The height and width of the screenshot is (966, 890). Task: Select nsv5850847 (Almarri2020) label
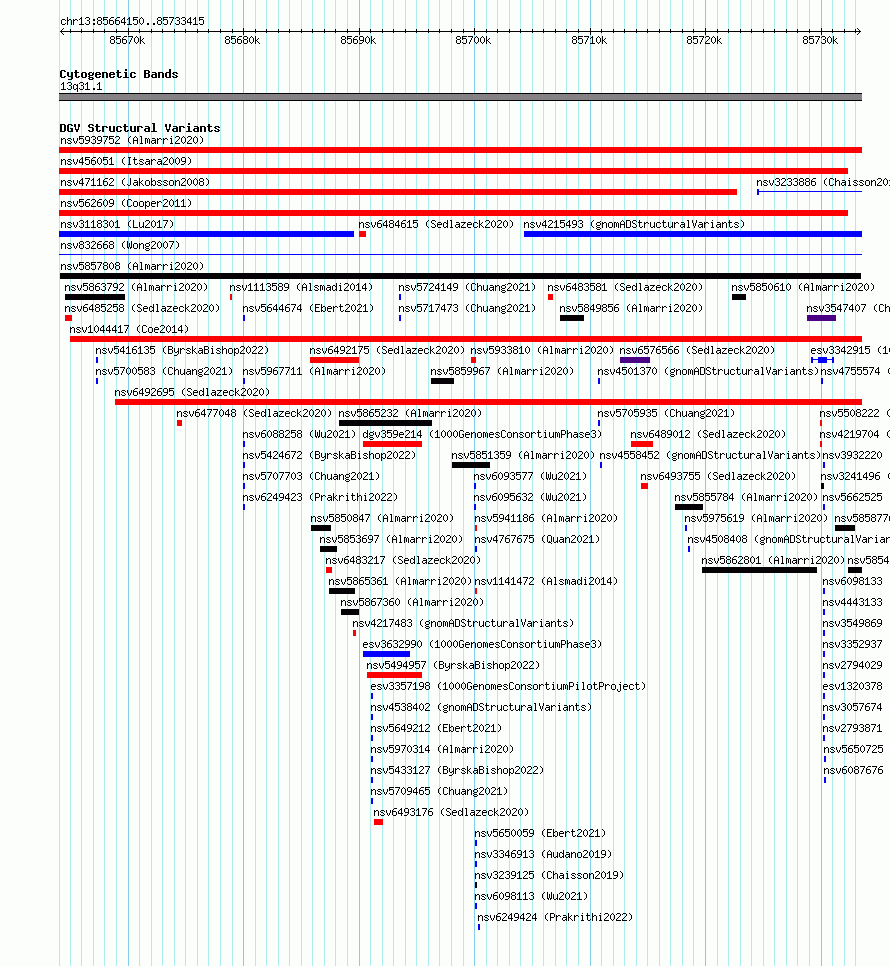pos(382,518)
